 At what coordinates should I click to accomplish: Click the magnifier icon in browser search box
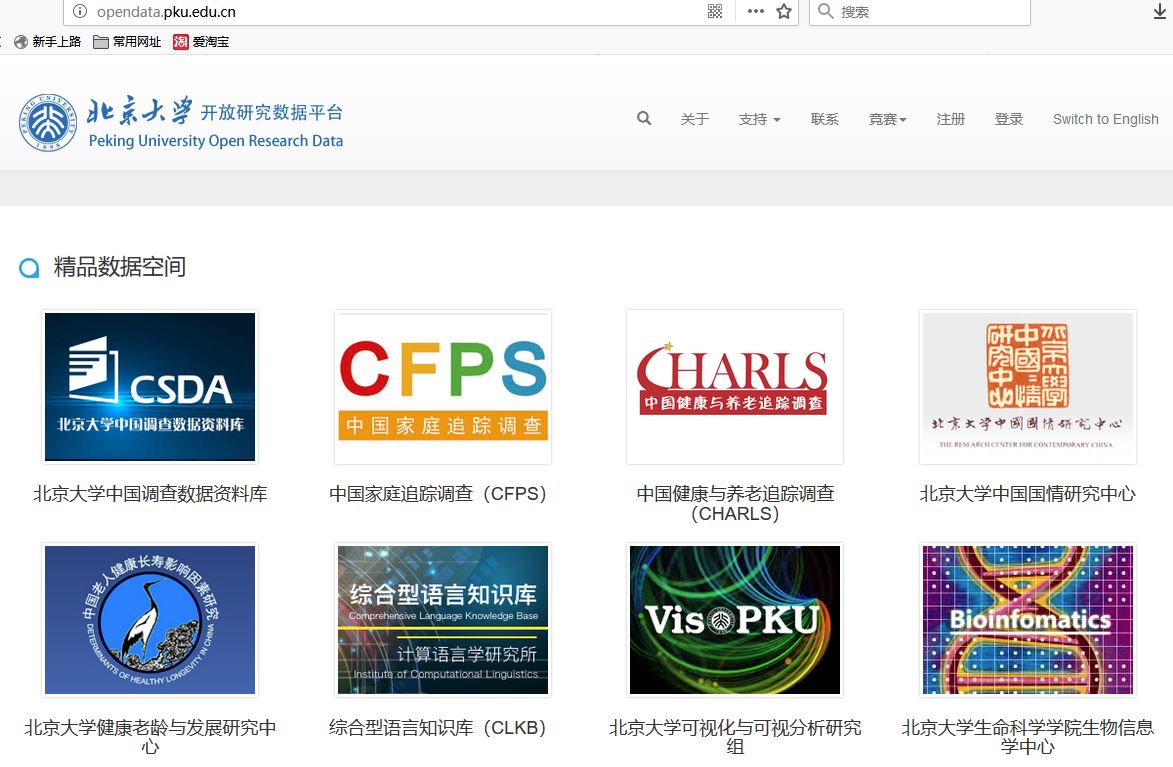[825, 10]
